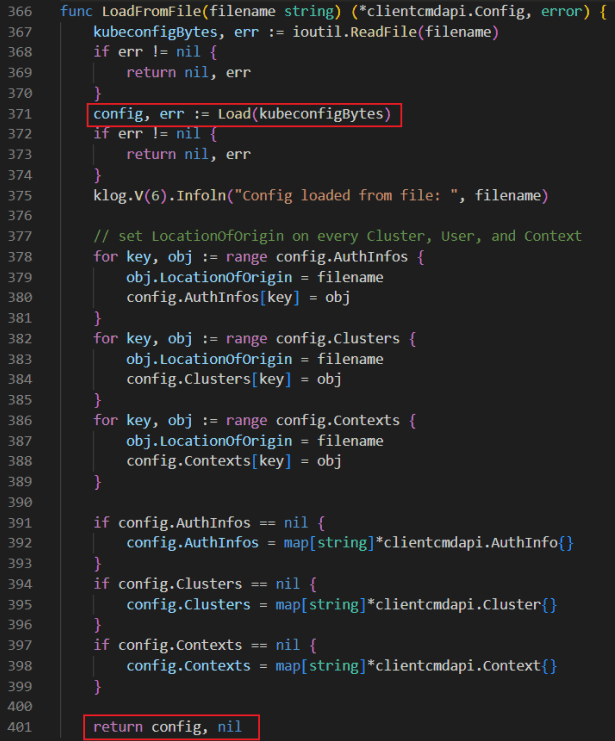Click 'return config, nil' on line 401
The height and width of the screenshot is (741, 615).
(167, 726)
